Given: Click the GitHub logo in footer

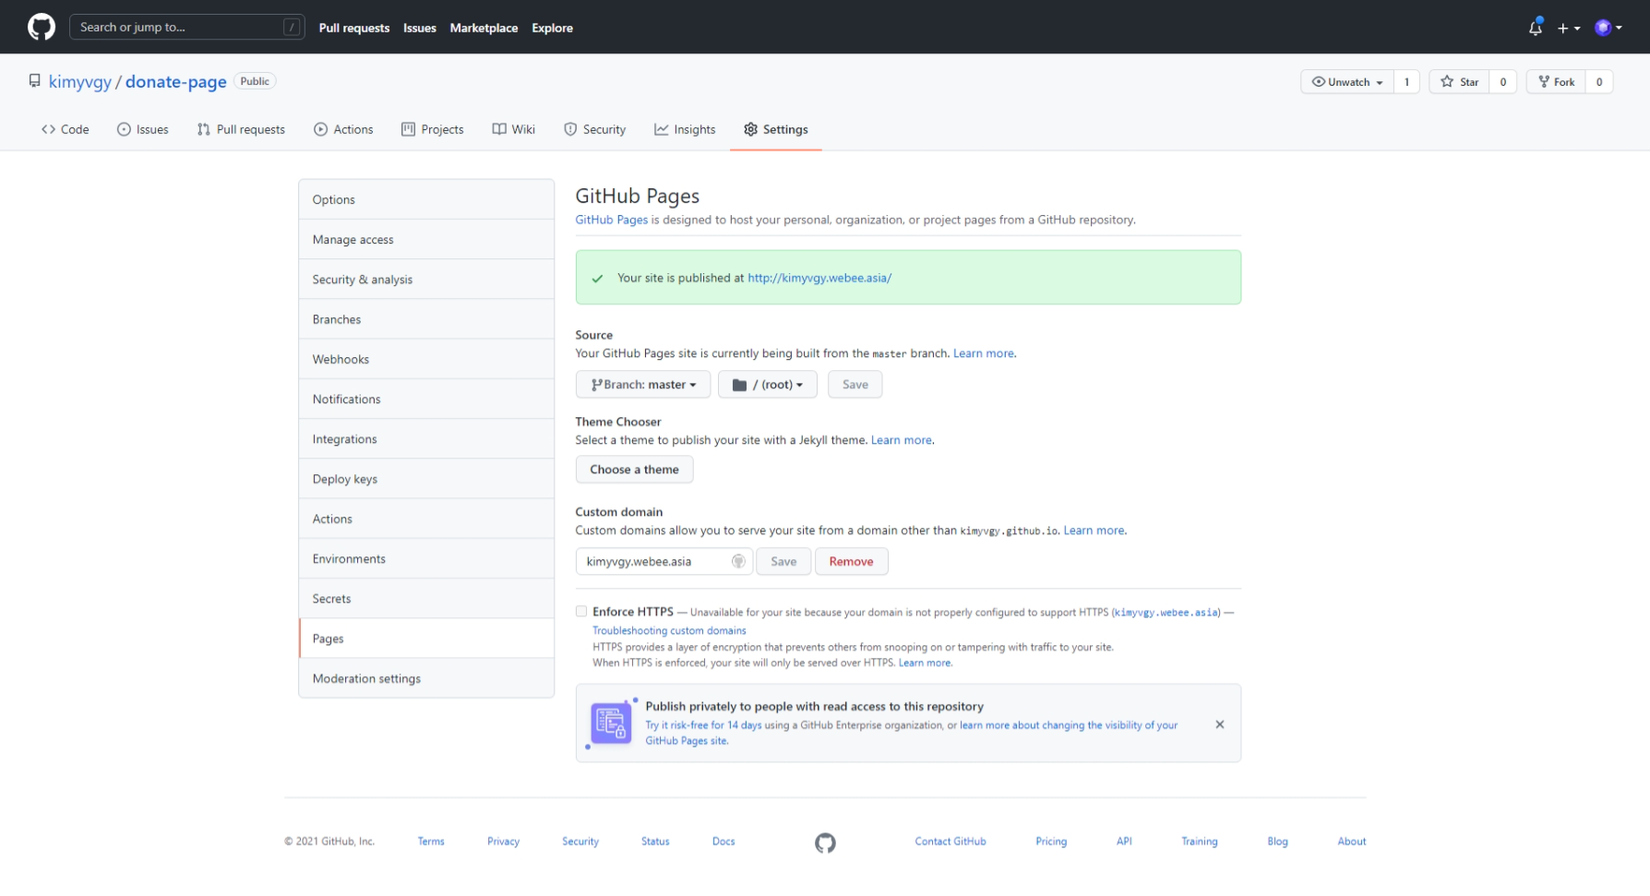Looking at the screenshot, I should pos(825,843).
